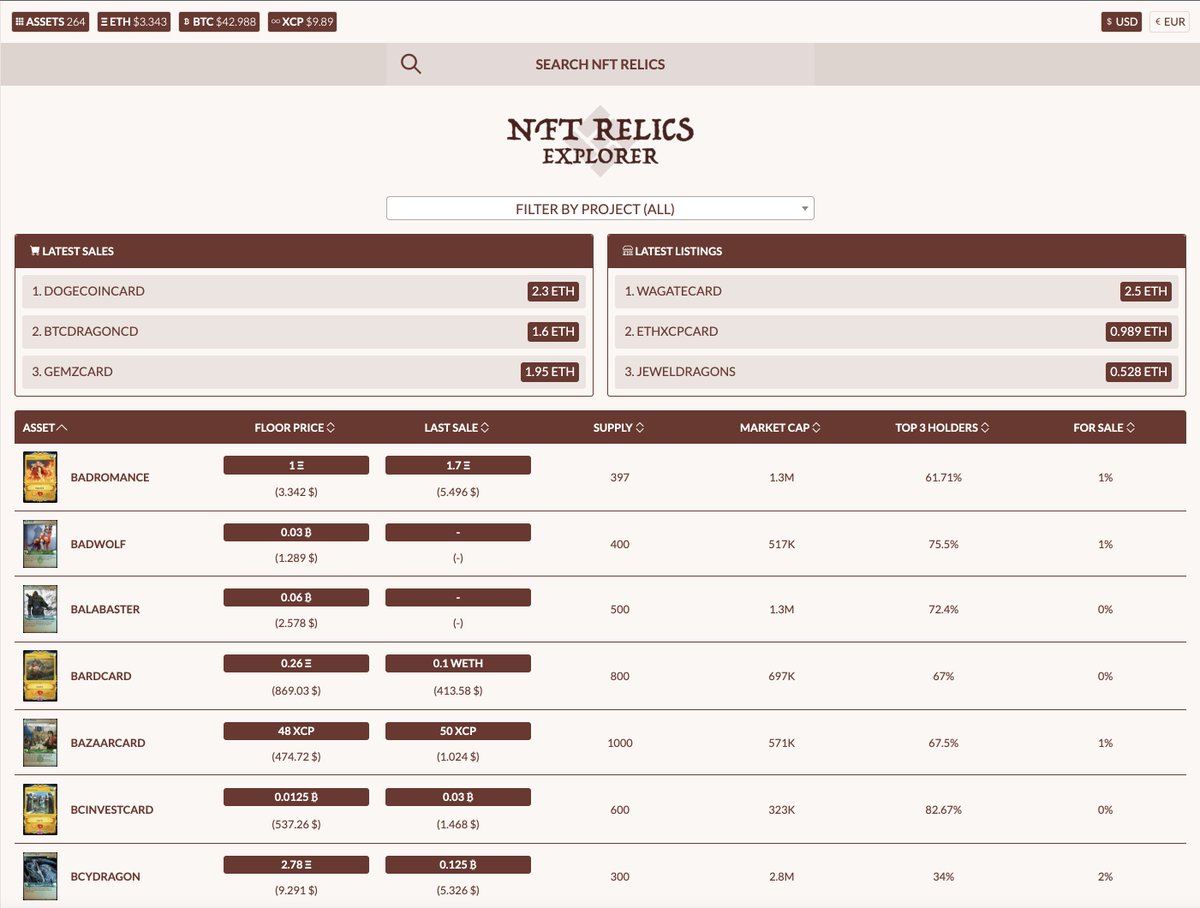Click BCINVESTCARD floor price 0.0125 BTC
1200x908 pixels.
click(x=296, y=797)
